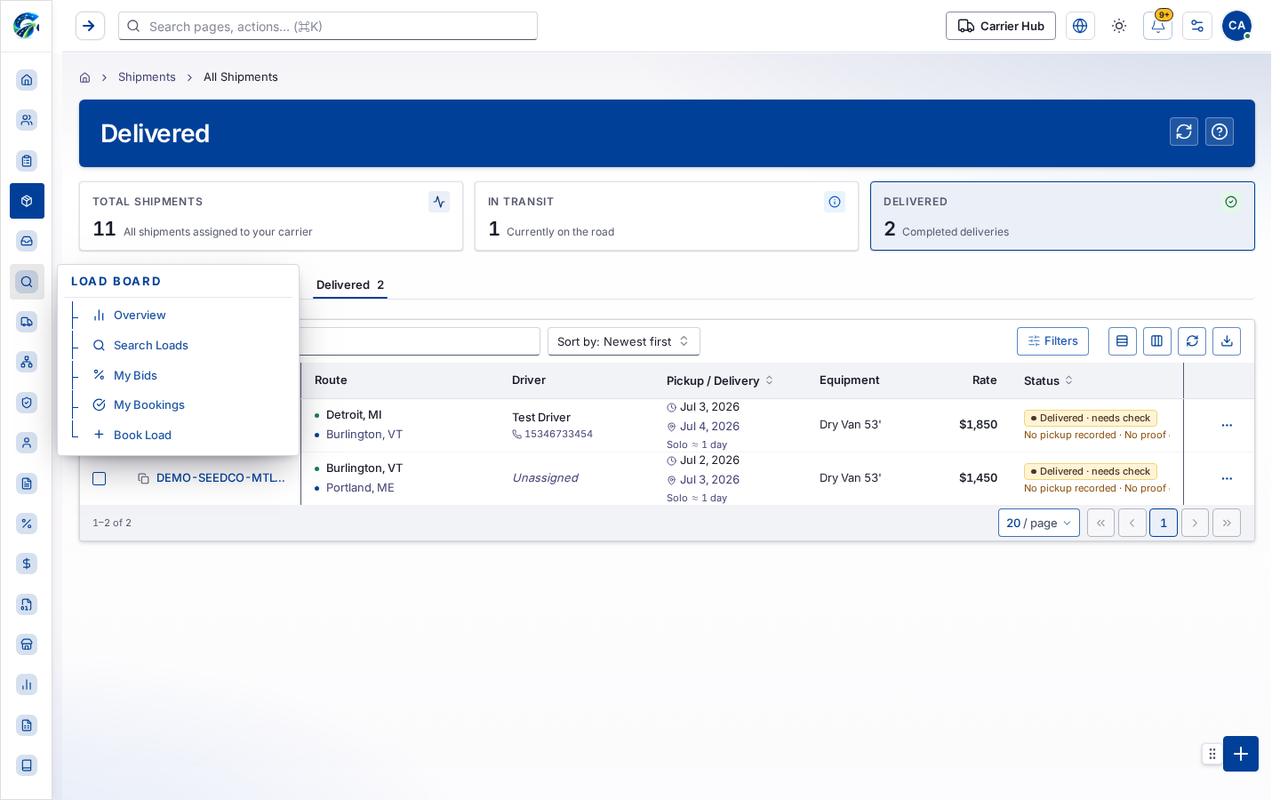
Task: Select the shipments box icon in the sidebar
Action: [x=27, y=201]
